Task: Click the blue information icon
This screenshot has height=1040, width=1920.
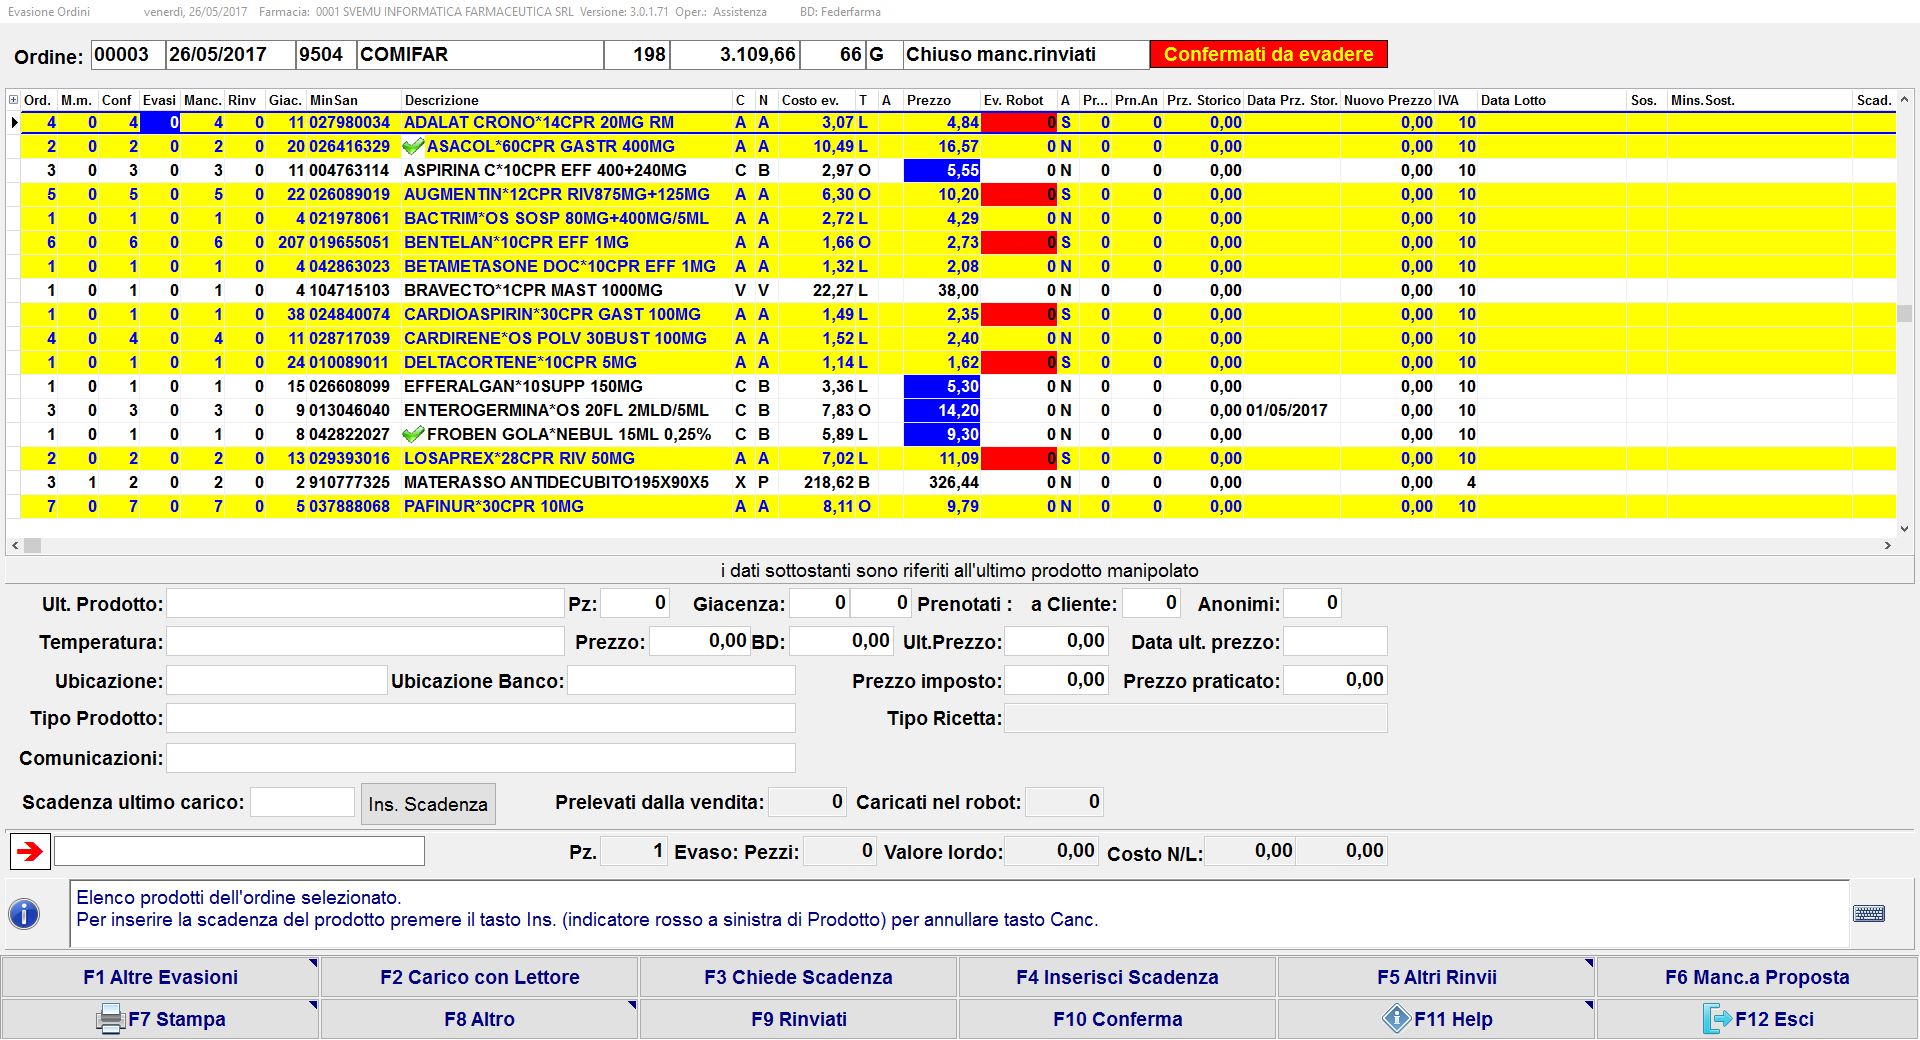Action: pyautogui.click(x=24, y=913)
